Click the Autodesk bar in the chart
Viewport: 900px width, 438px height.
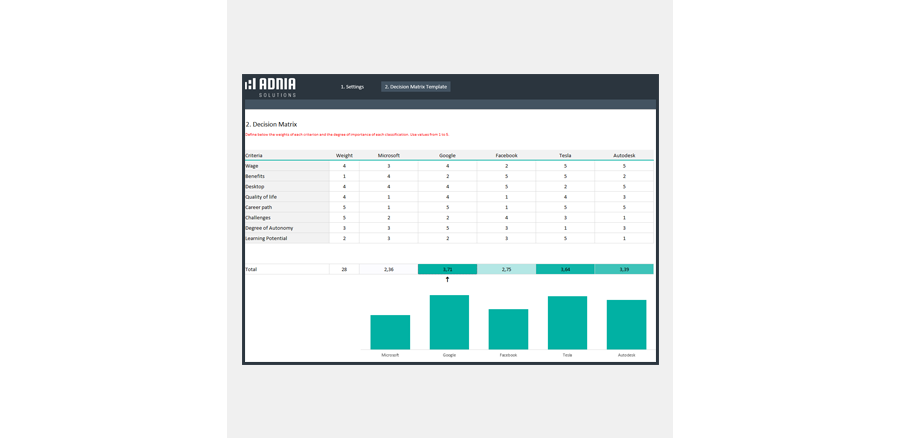pos(626,324)
